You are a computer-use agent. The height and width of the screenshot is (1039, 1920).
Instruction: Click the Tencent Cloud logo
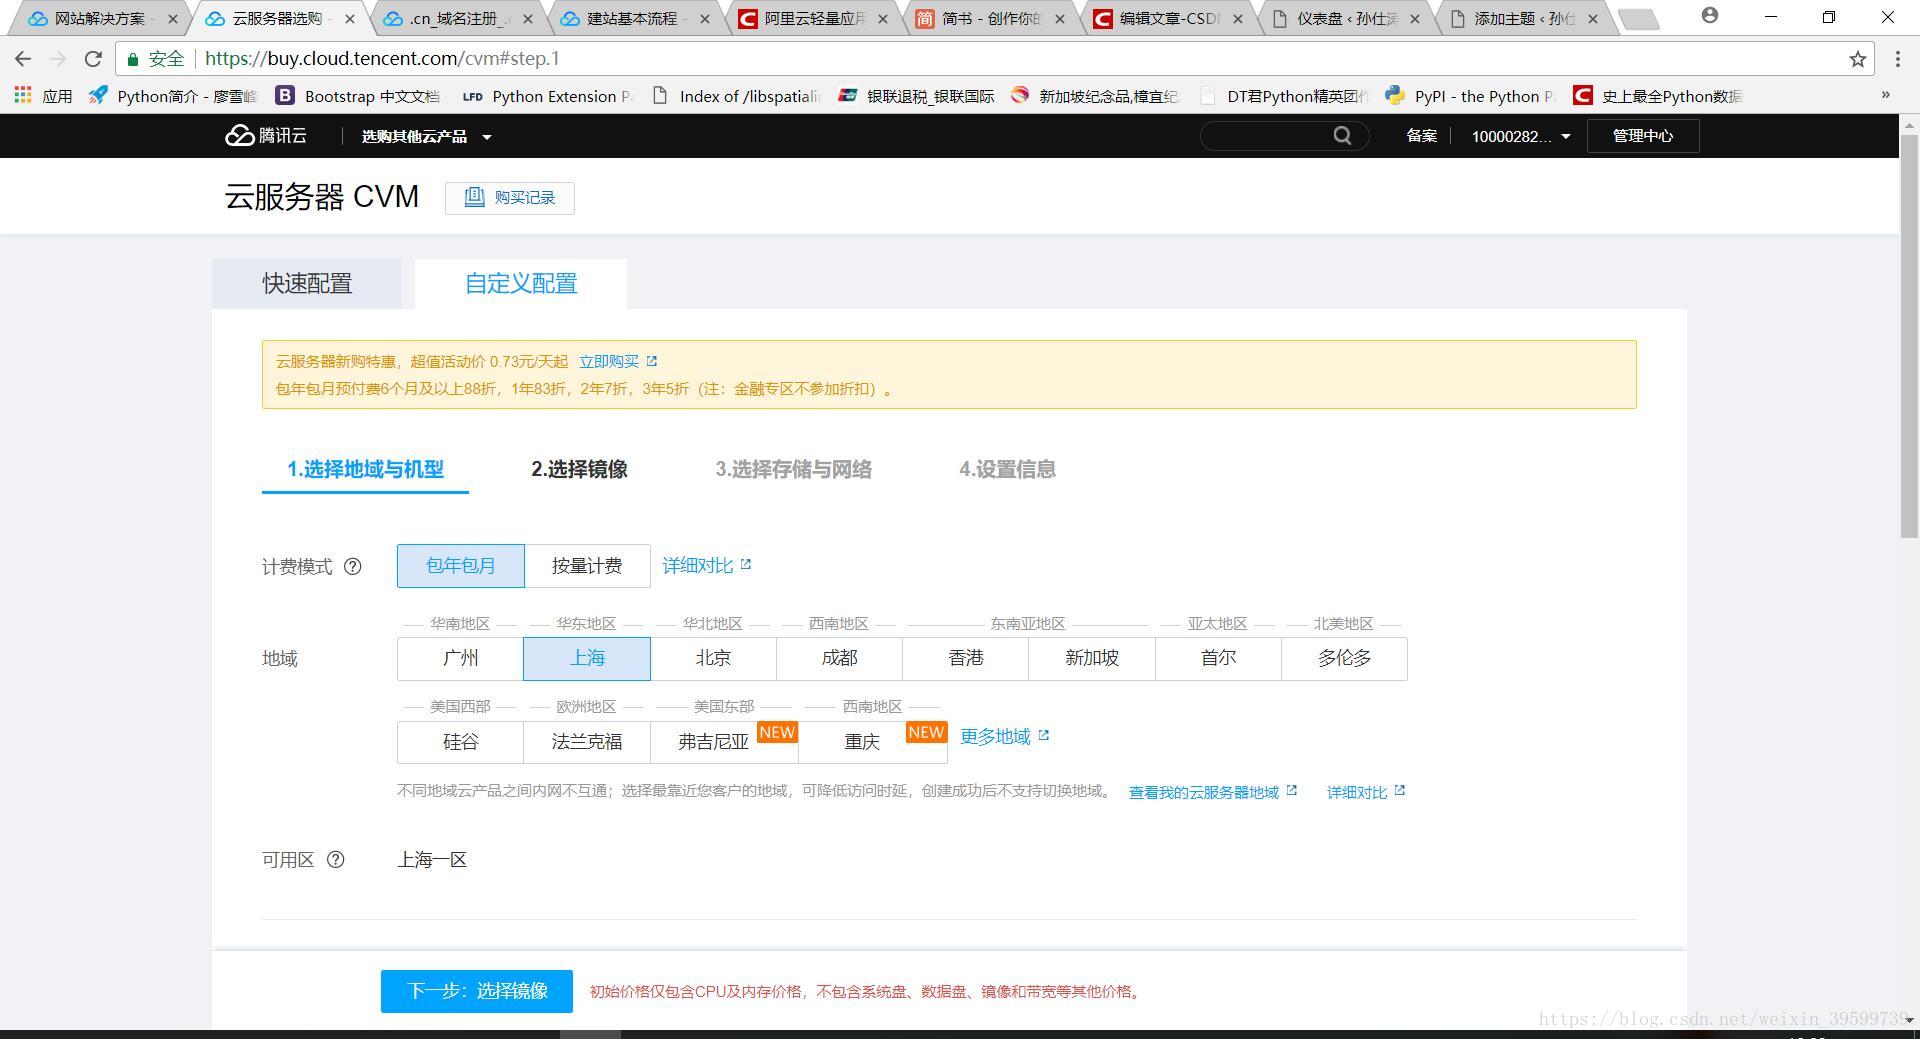coord(266,135)
